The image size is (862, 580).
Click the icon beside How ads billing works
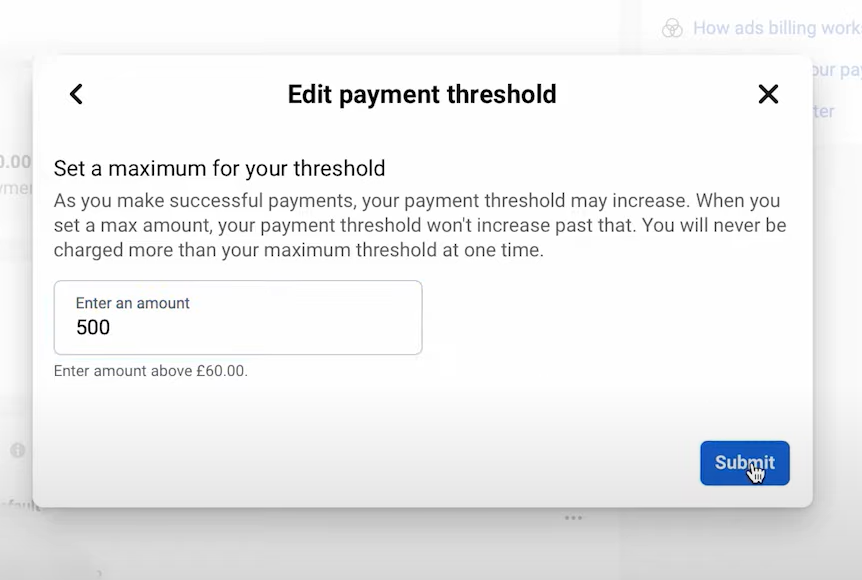(672, 28)
